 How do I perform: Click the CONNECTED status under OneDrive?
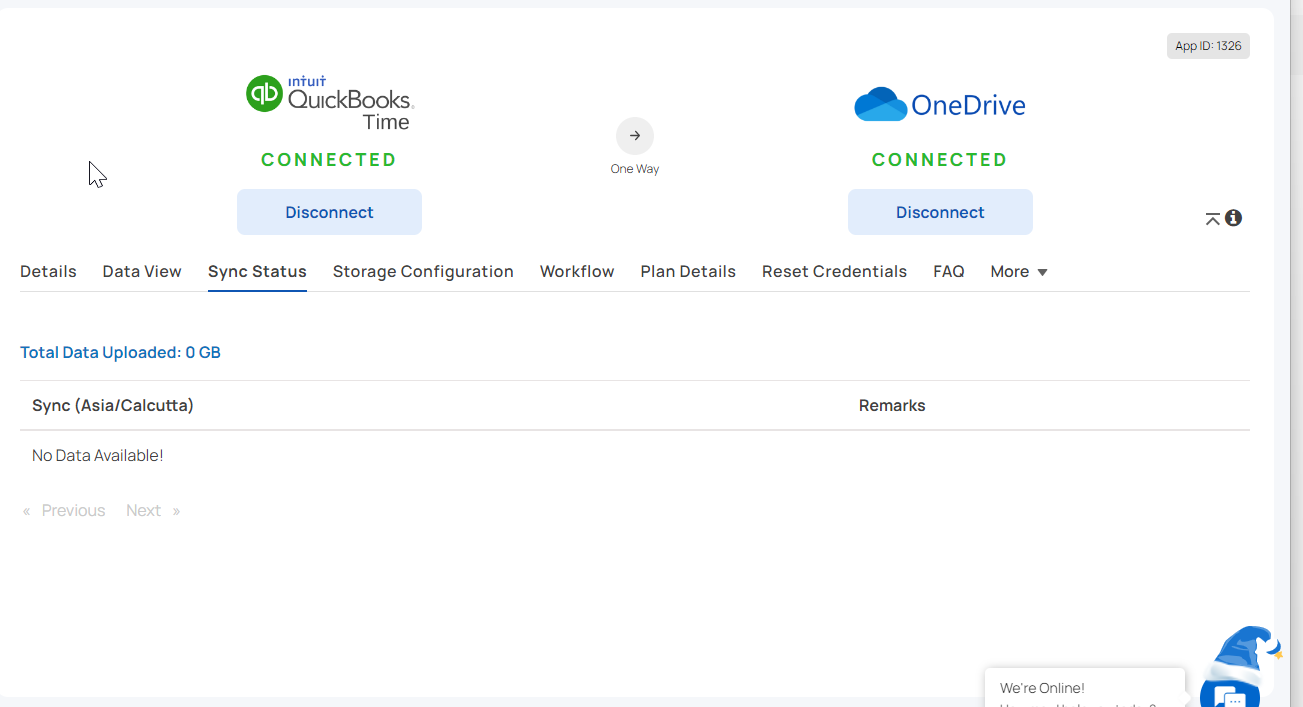(940, 160)
